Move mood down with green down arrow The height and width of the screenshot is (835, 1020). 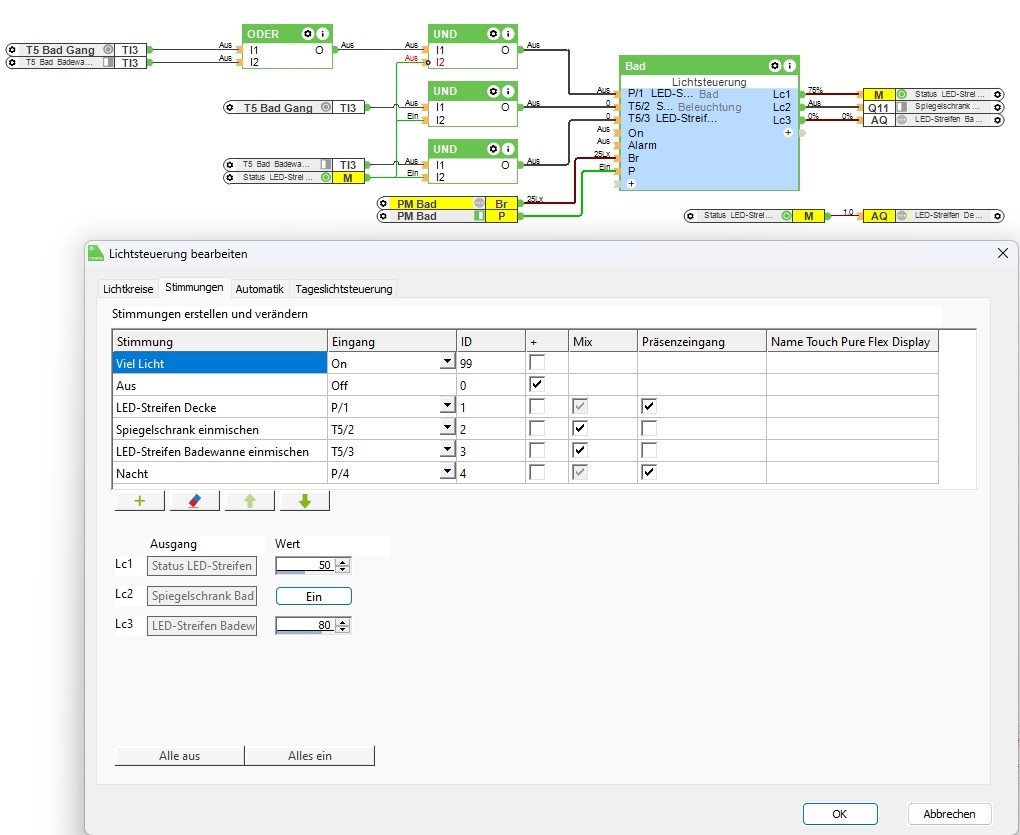304,501
